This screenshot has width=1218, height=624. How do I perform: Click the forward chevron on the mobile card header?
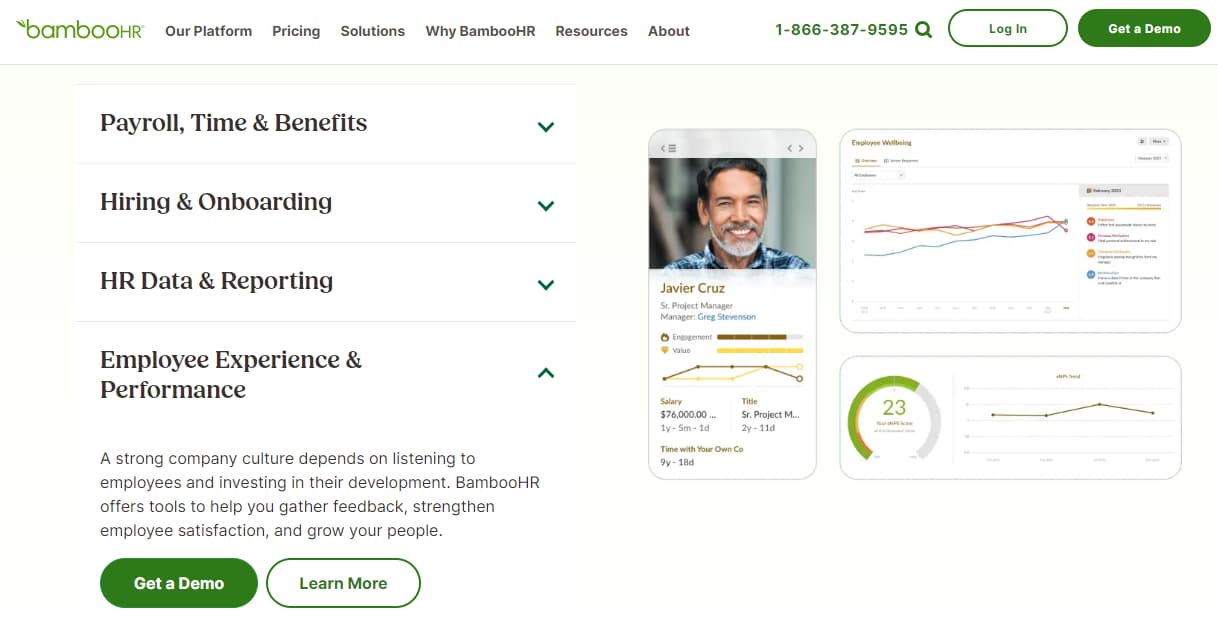(800, 148)
